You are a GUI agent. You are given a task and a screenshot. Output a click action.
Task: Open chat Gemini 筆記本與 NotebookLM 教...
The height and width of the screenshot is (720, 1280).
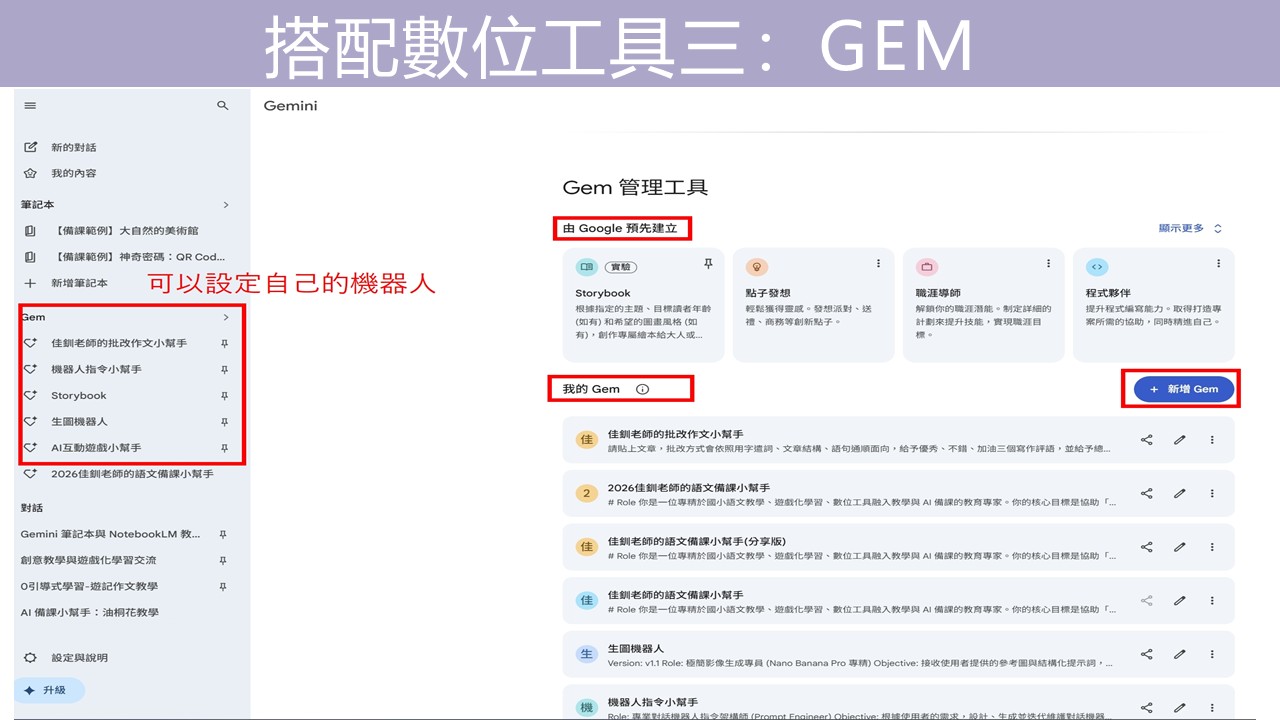point(110,534)
